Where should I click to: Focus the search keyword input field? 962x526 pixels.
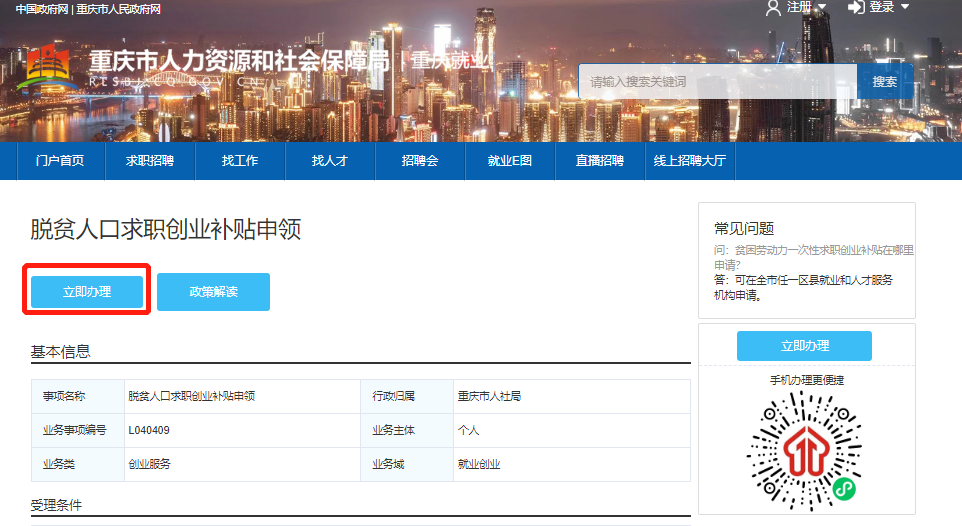[716, 82]
